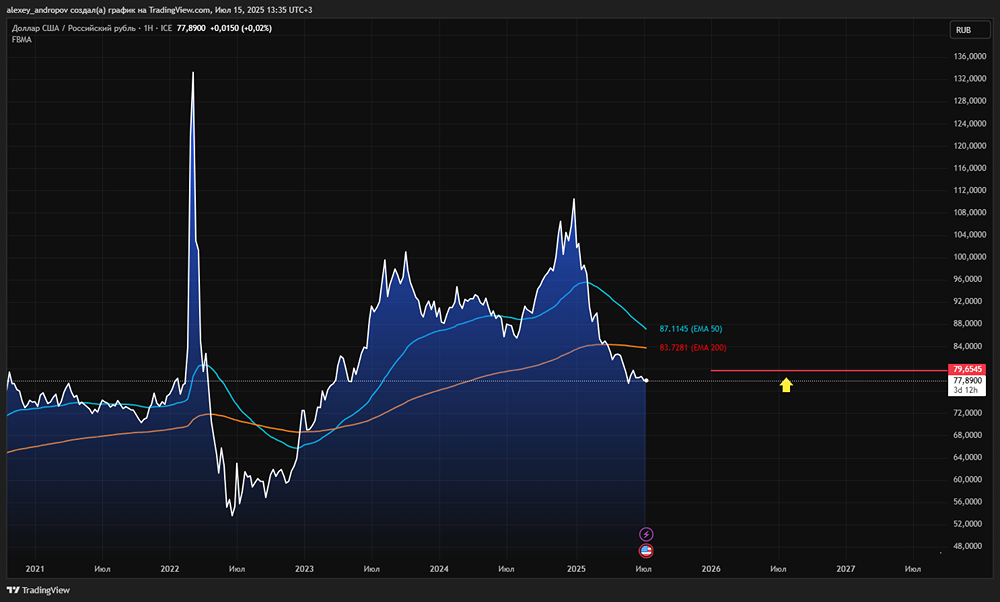Click the 56,0000 price axis label
This screenshot has height=602, width=1000.
(x=969, y=502)
